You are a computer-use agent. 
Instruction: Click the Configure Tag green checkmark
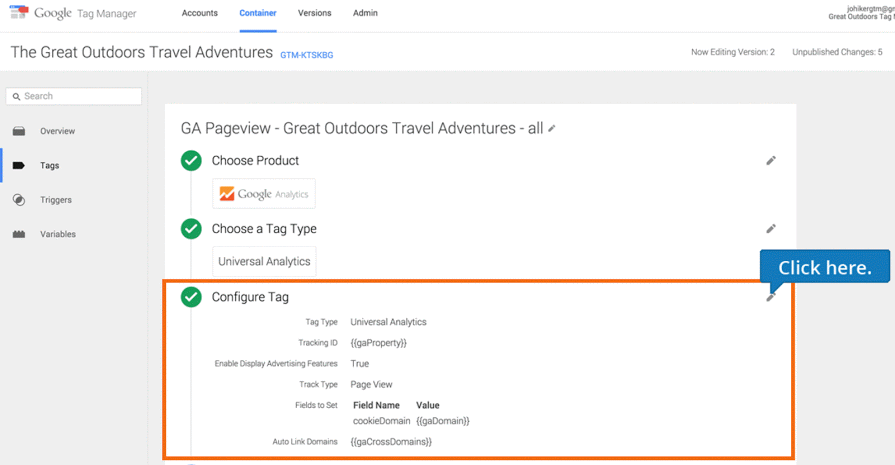pyautogui.click(x=191, y=297)
